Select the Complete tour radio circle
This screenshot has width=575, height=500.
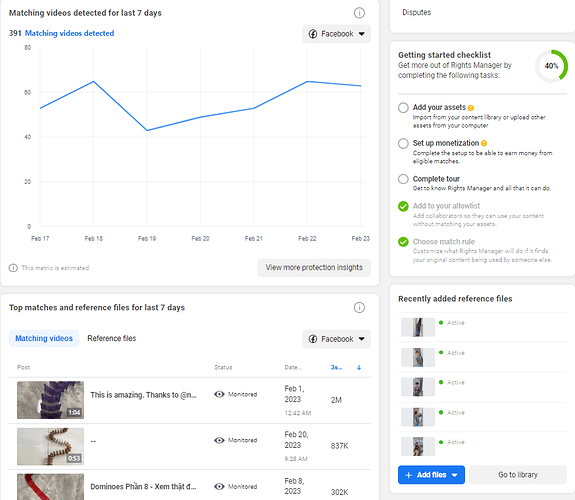(x=403, y=179)
